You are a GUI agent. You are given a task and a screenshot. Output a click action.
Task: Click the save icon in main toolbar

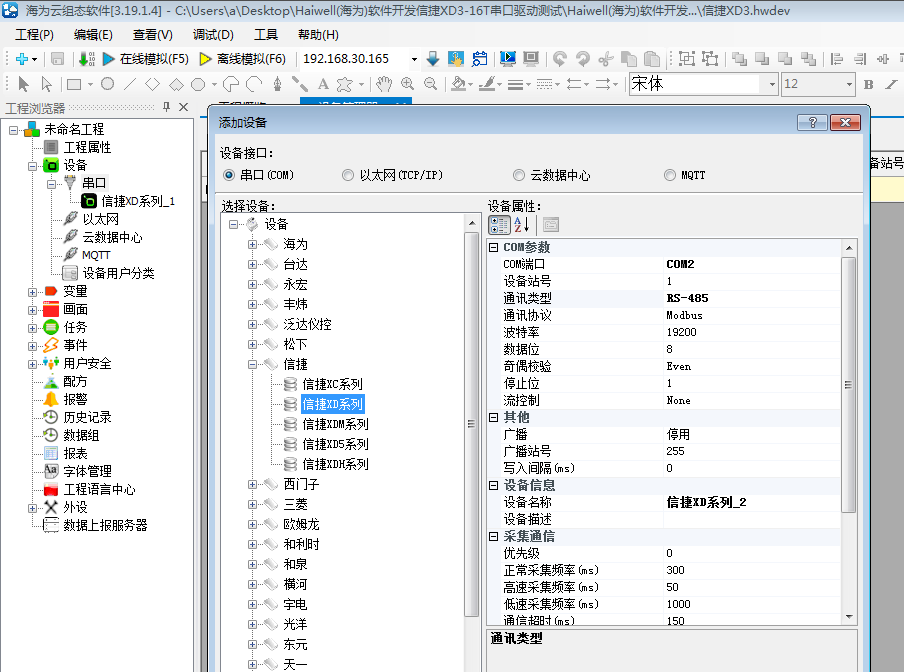click(57, 59)
